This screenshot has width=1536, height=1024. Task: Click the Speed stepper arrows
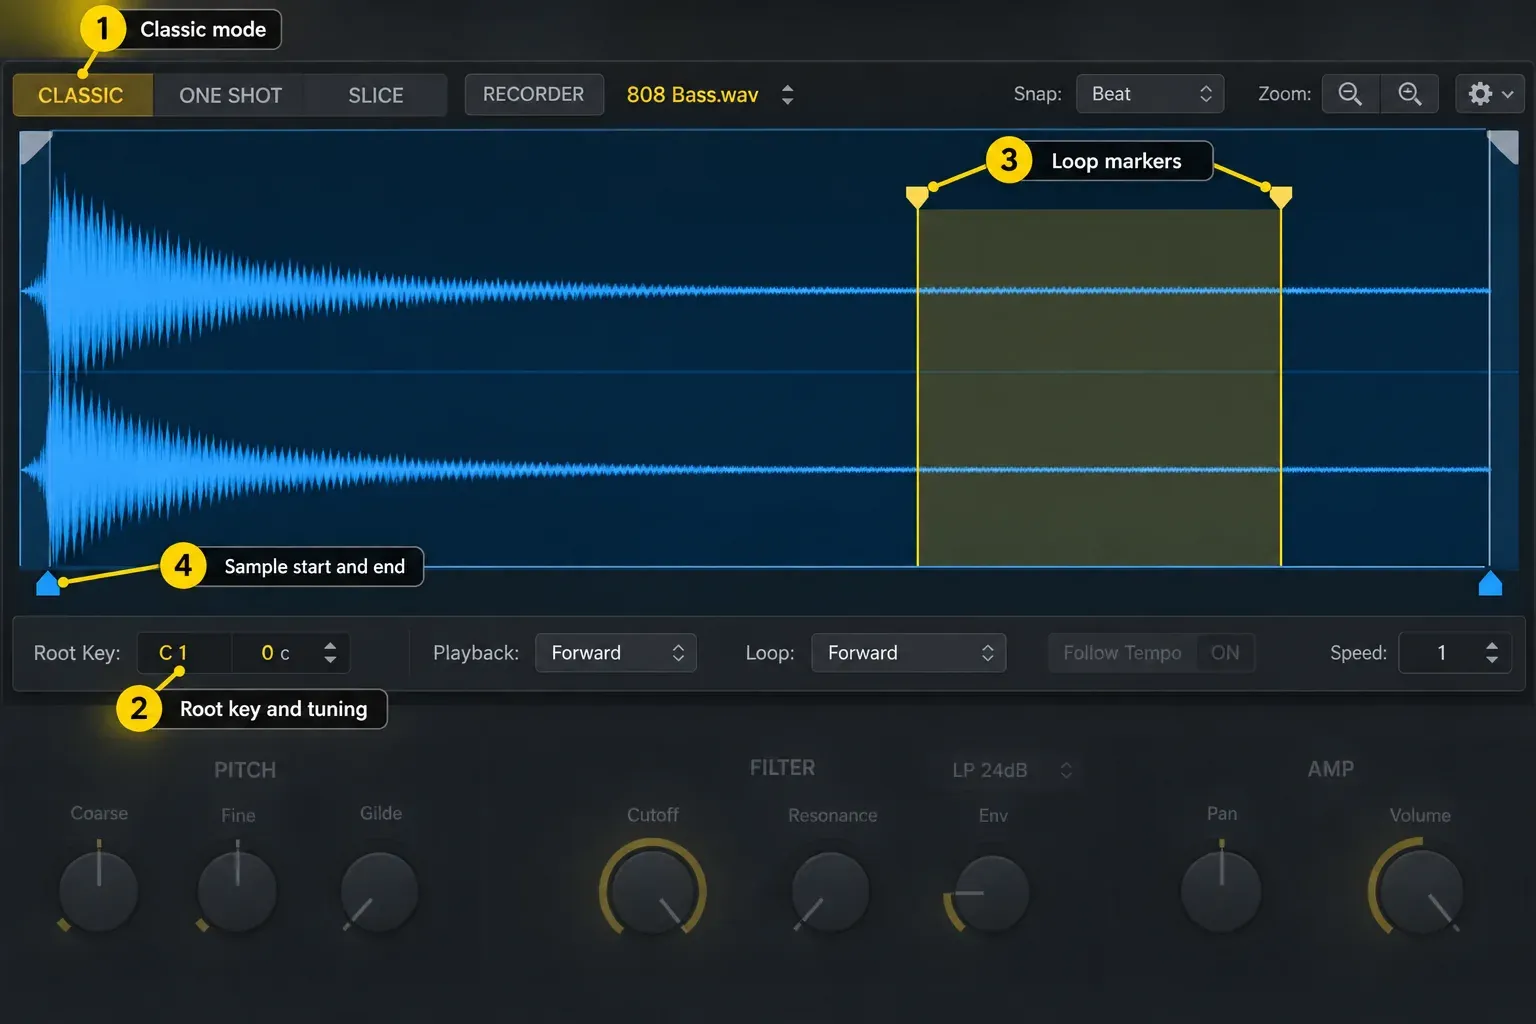pos(1492,653)
